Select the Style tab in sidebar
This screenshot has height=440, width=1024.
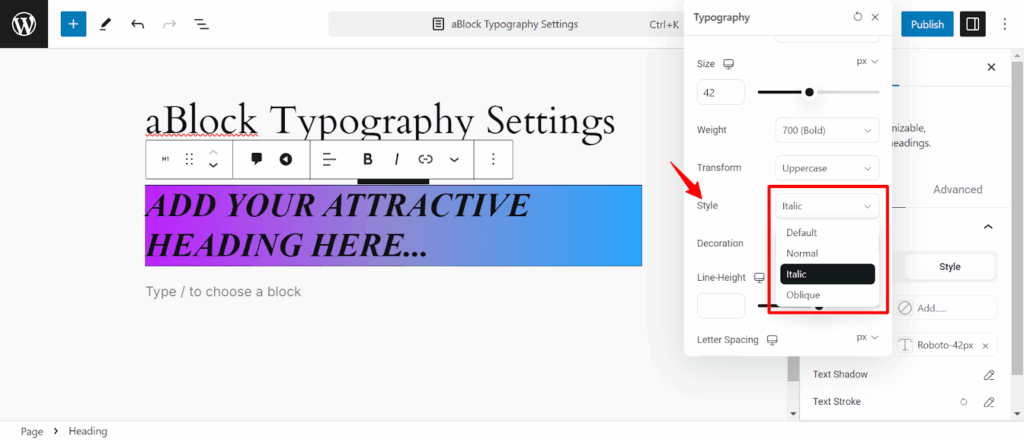pyautogui.click(x=950, y=267)
